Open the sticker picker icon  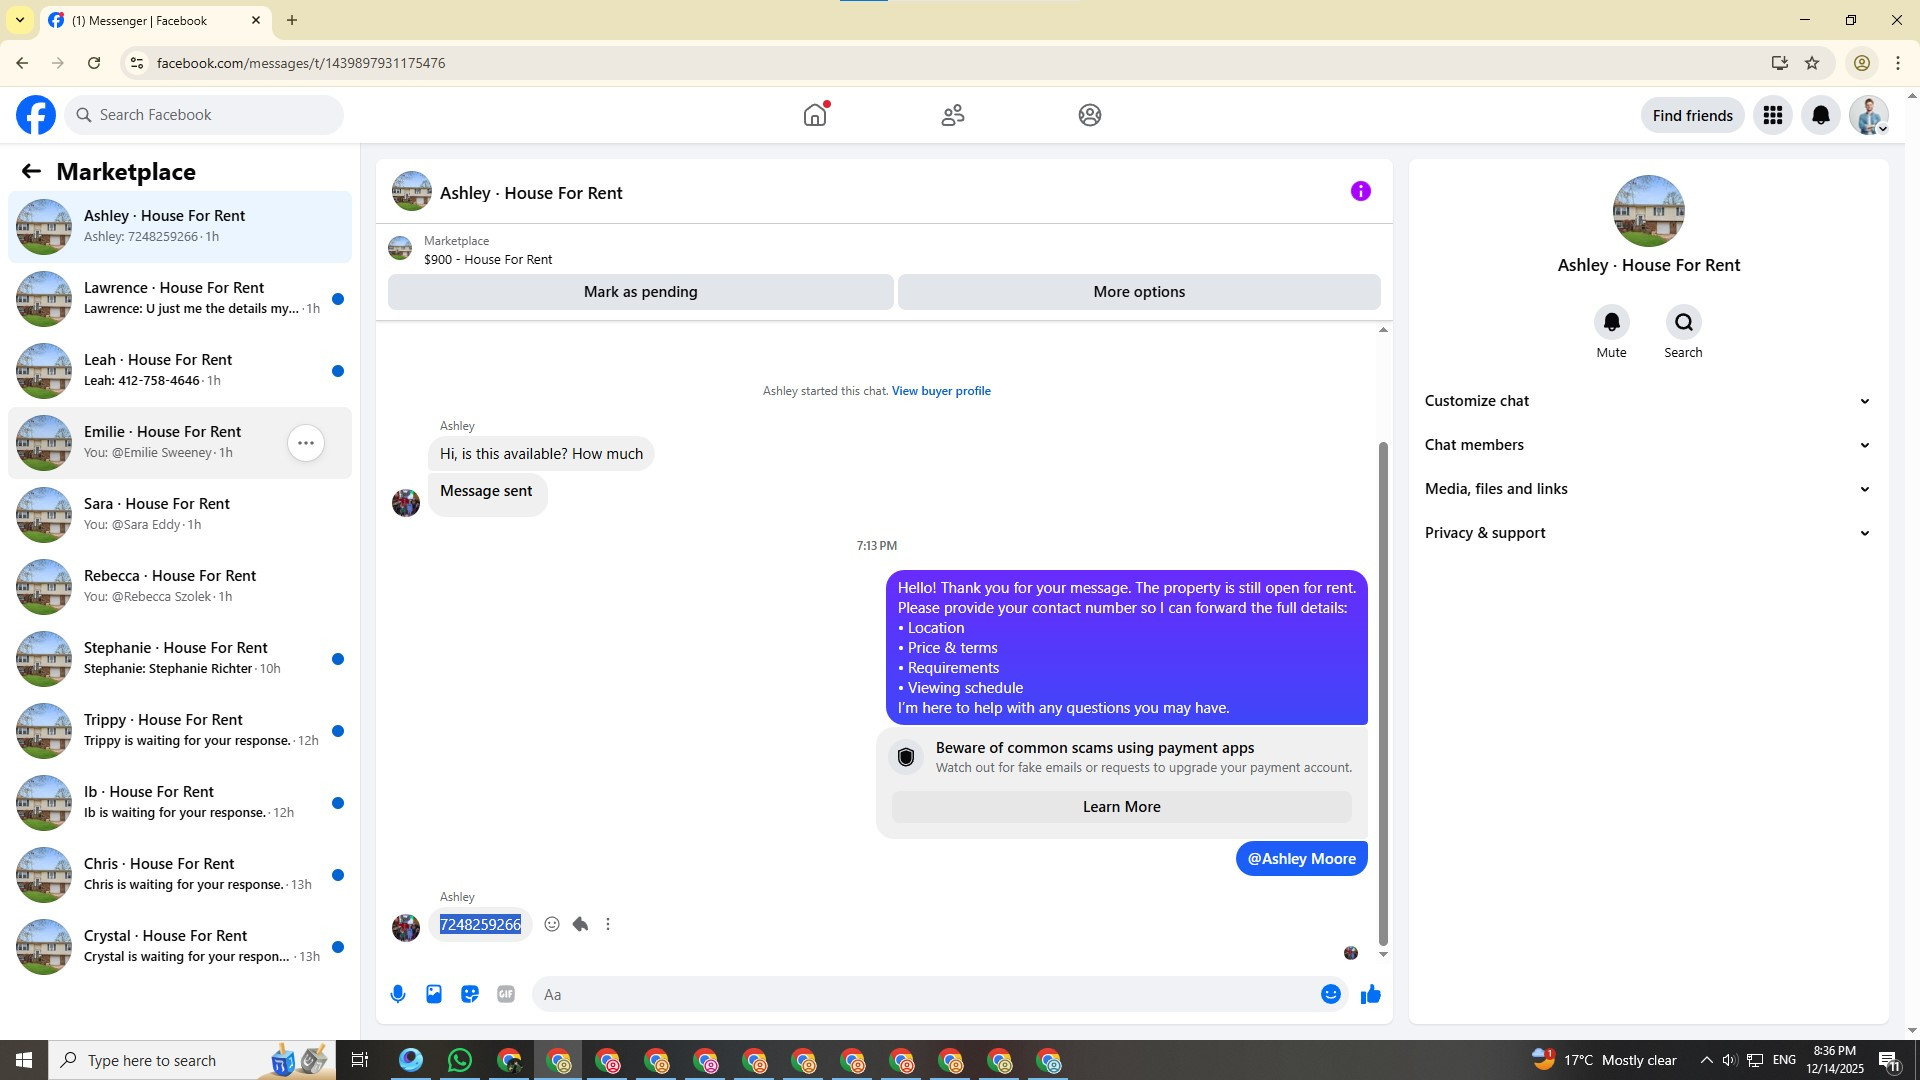(470, 994)
